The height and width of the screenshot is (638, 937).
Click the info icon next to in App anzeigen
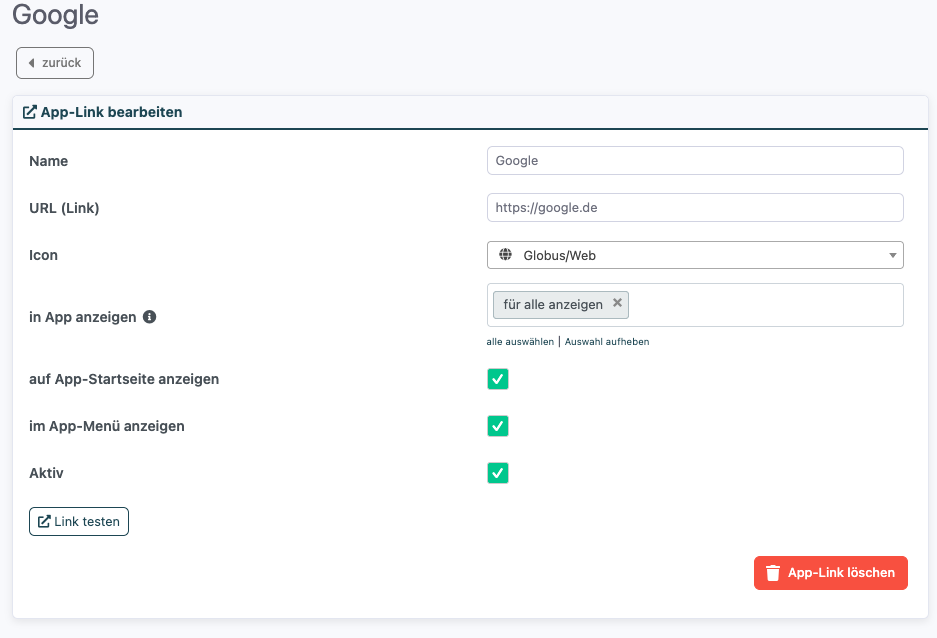(x=150, y=317)
